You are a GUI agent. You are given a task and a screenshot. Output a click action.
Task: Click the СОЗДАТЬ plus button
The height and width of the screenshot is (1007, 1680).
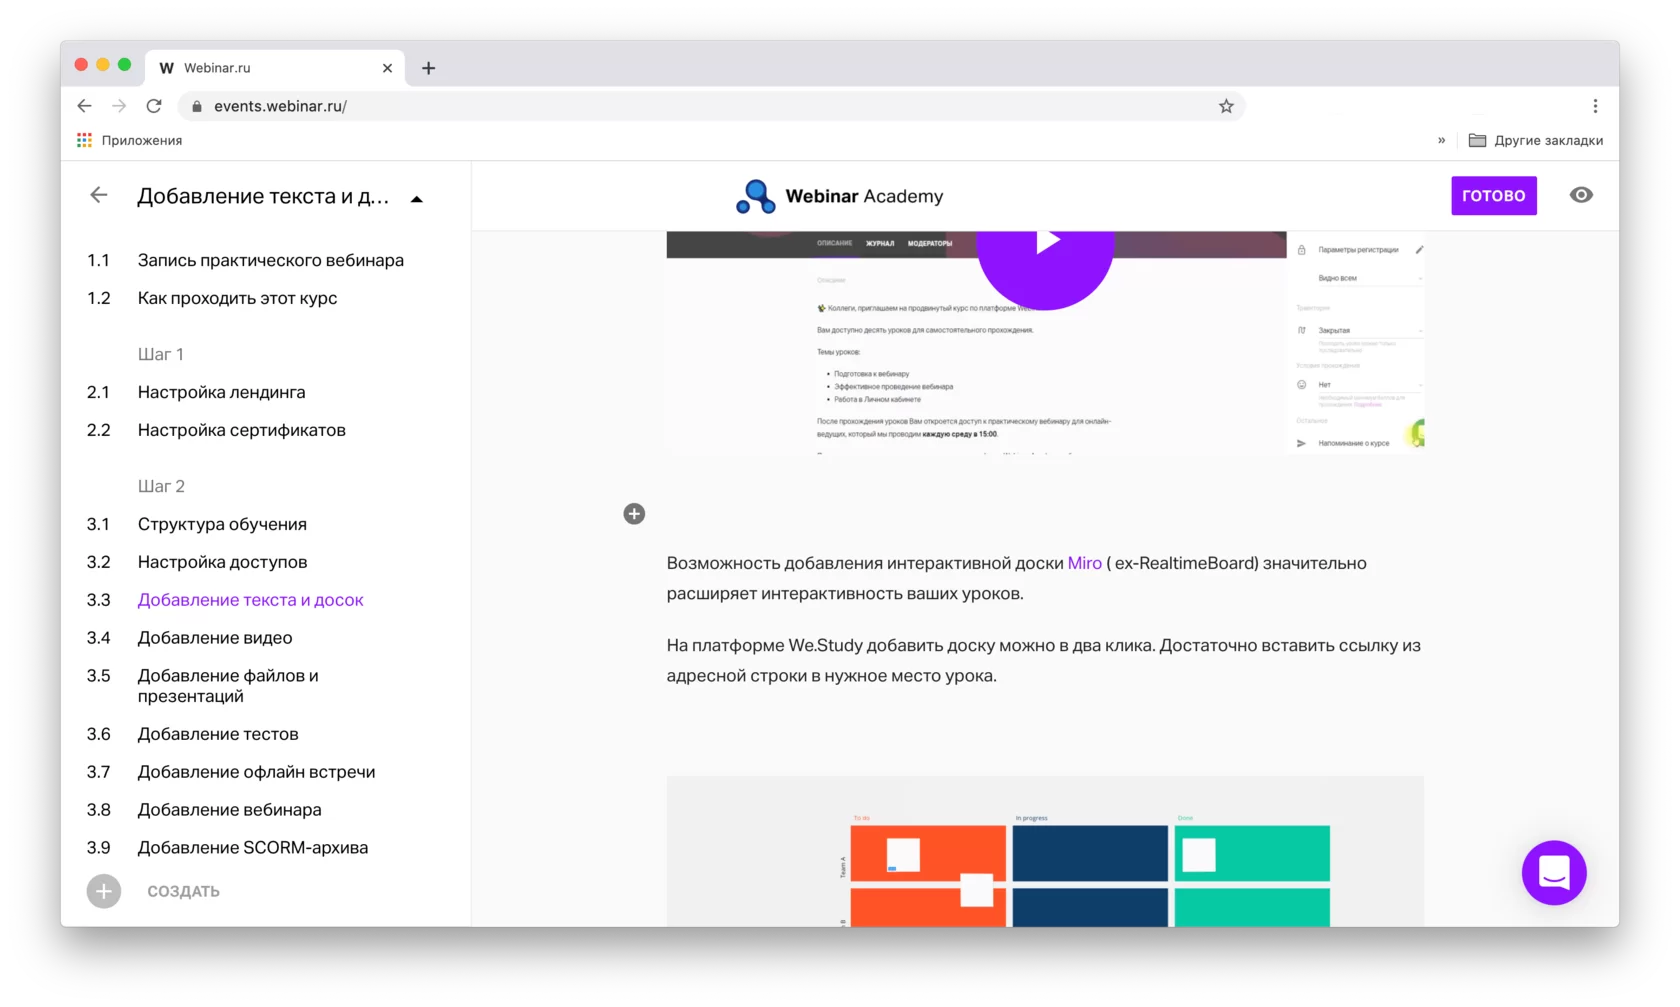pos(104,891)
